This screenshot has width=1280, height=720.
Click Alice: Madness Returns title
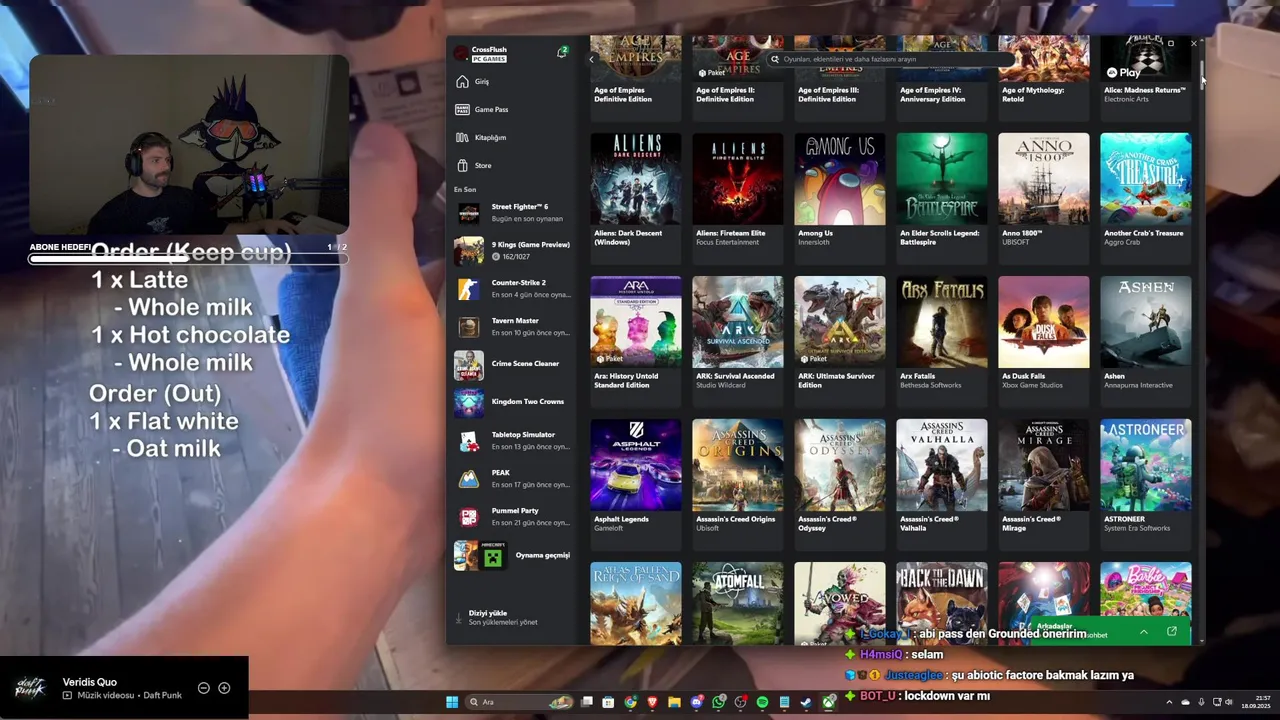click(1145, 90)
